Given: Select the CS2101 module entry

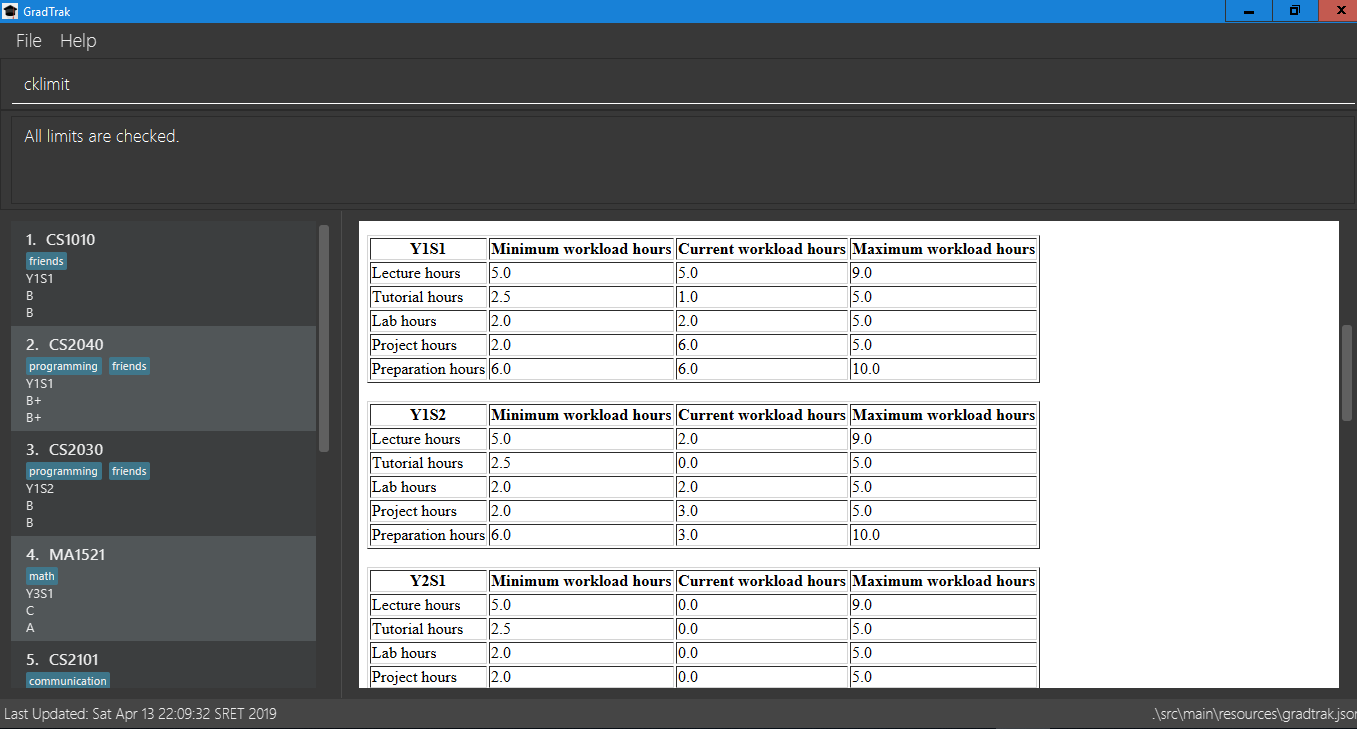Looking at the screenshot, I should 164,665.
